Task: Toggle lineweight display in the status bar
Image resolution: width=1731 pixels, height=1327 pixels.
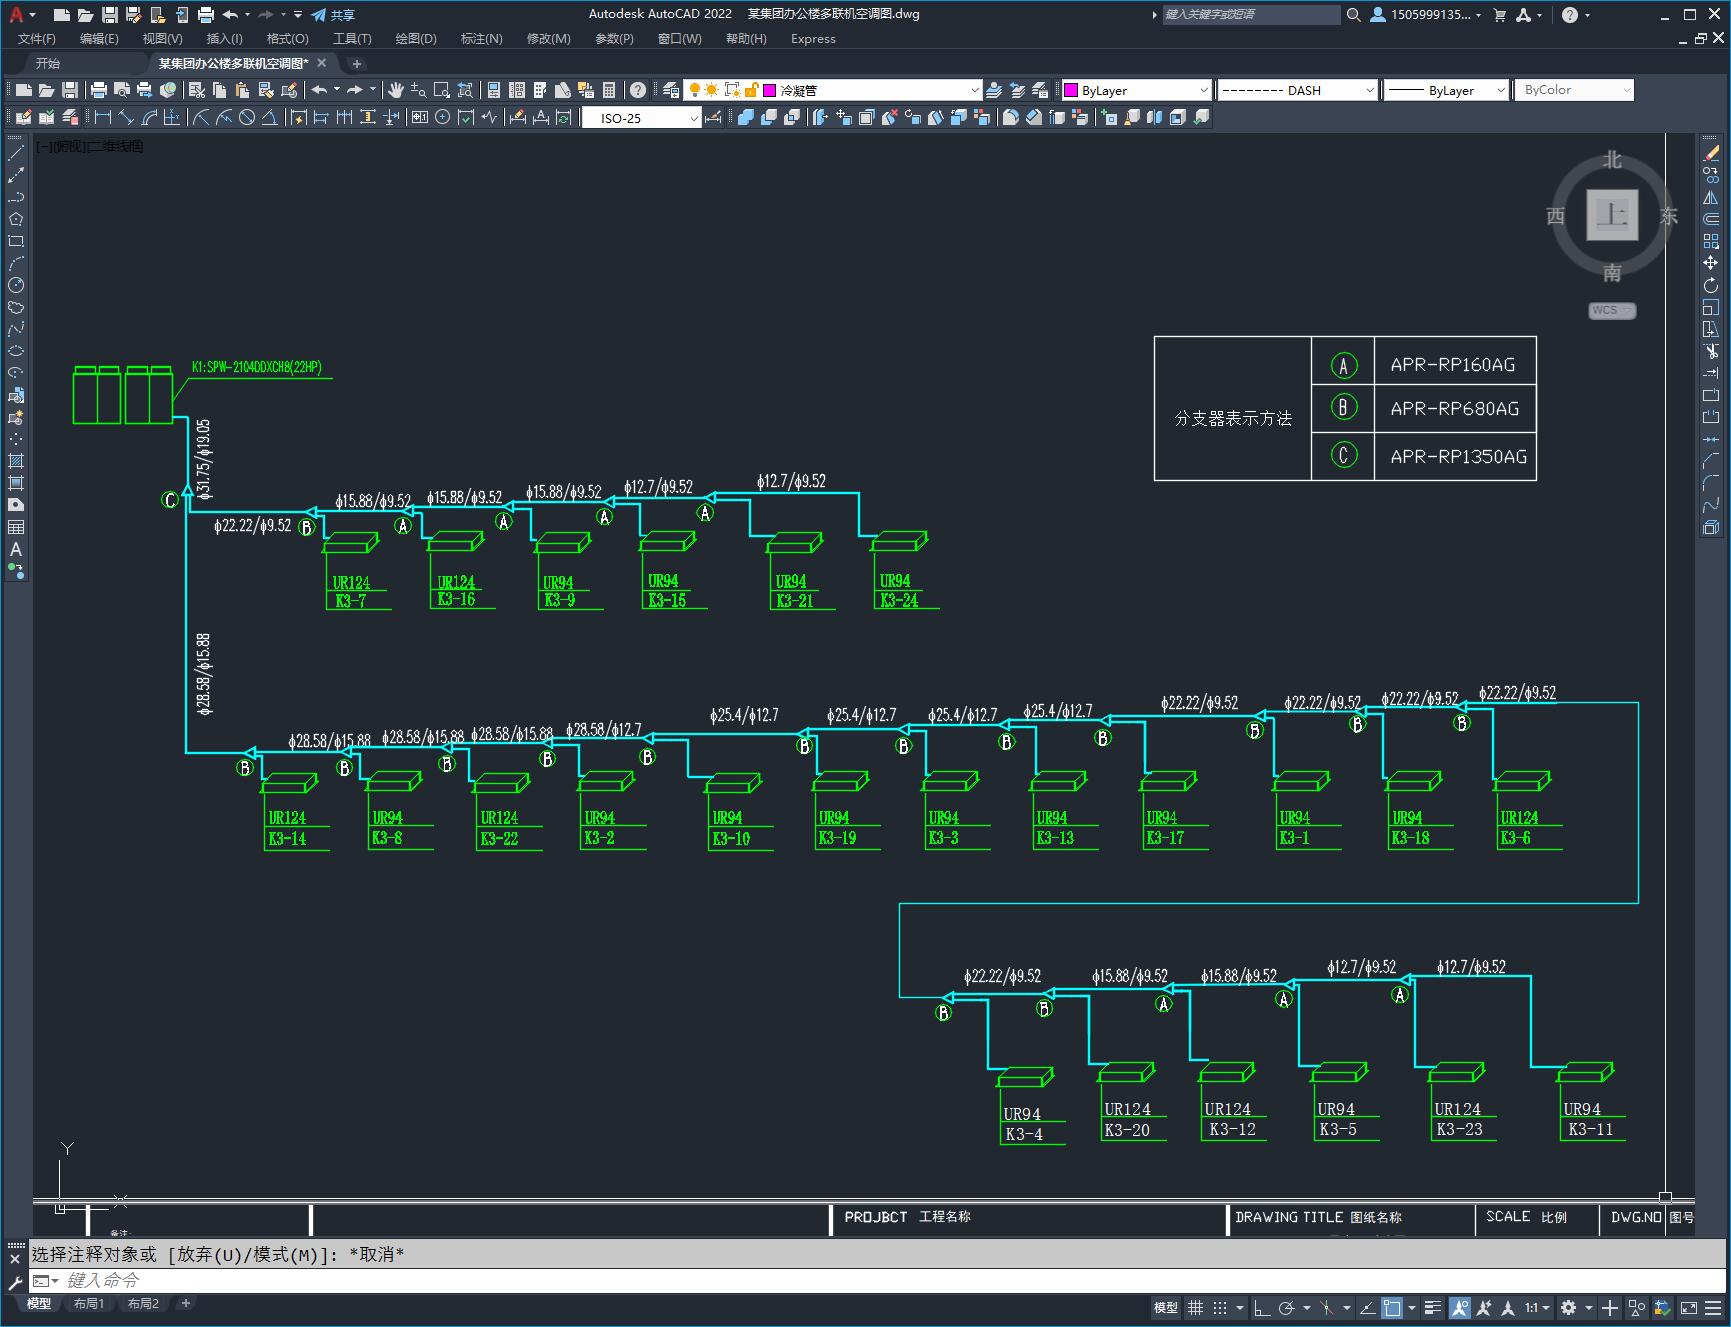Action: (x=1433, y=1307)
